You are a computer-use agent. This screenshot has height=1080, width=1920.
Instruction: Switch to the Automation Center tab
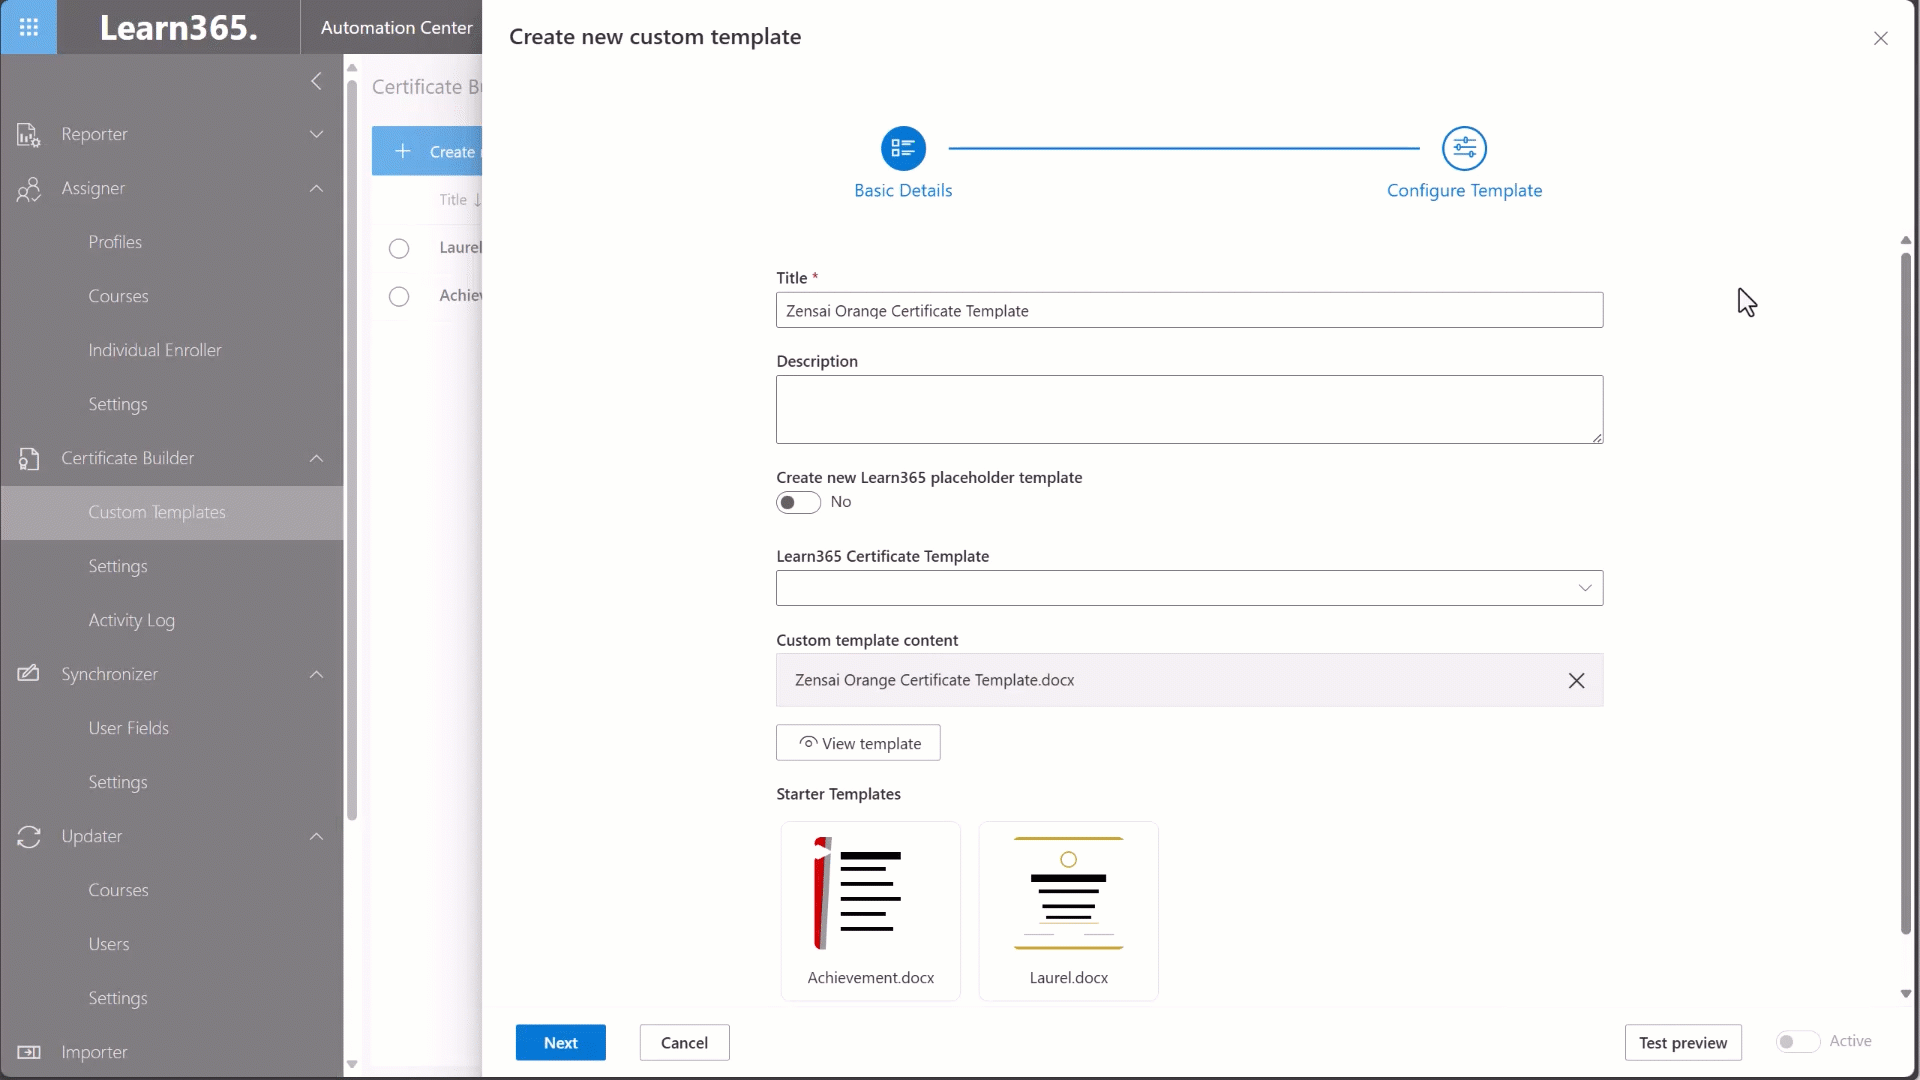395,27
